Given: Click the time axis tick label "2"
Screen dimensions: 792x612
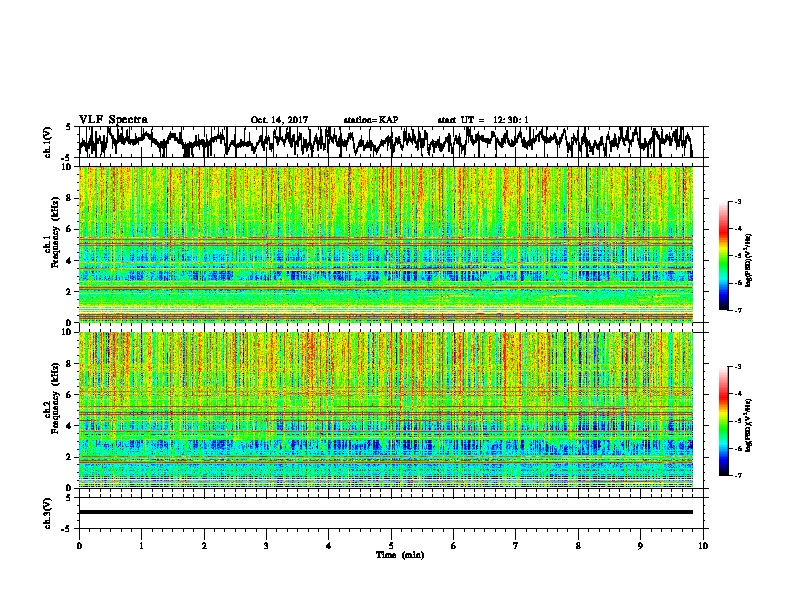Looking at the screenshot, I should click(x=204, y=546).
